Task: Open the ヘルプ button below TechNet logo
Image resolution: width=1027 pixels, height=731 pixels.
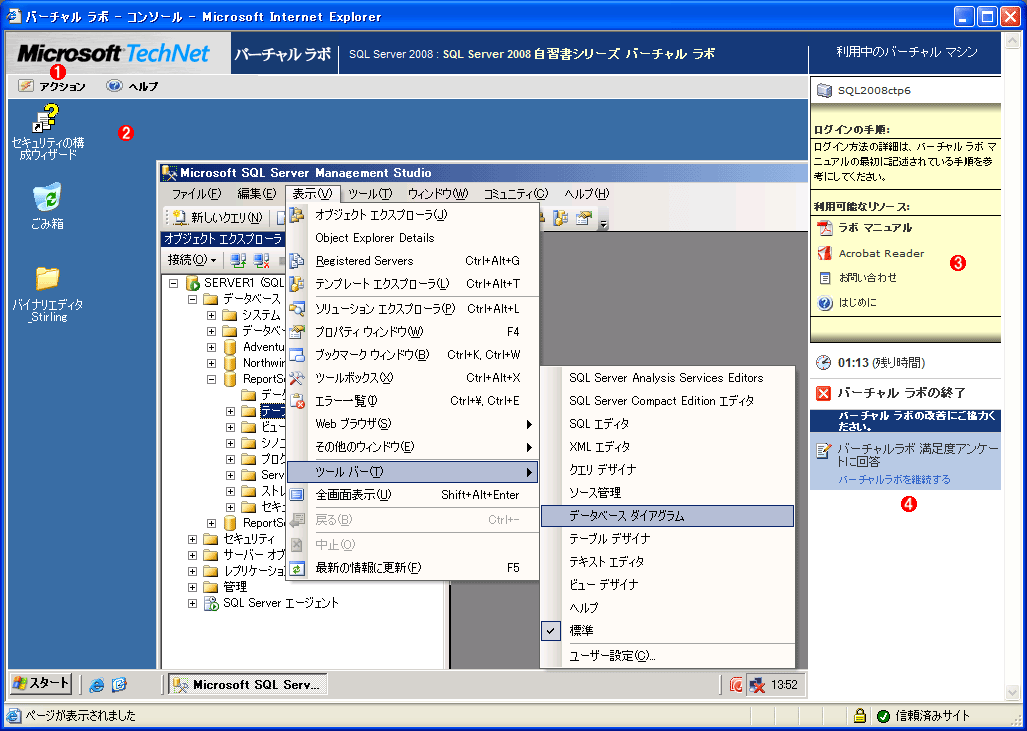Action: click(x=133, y=86)
